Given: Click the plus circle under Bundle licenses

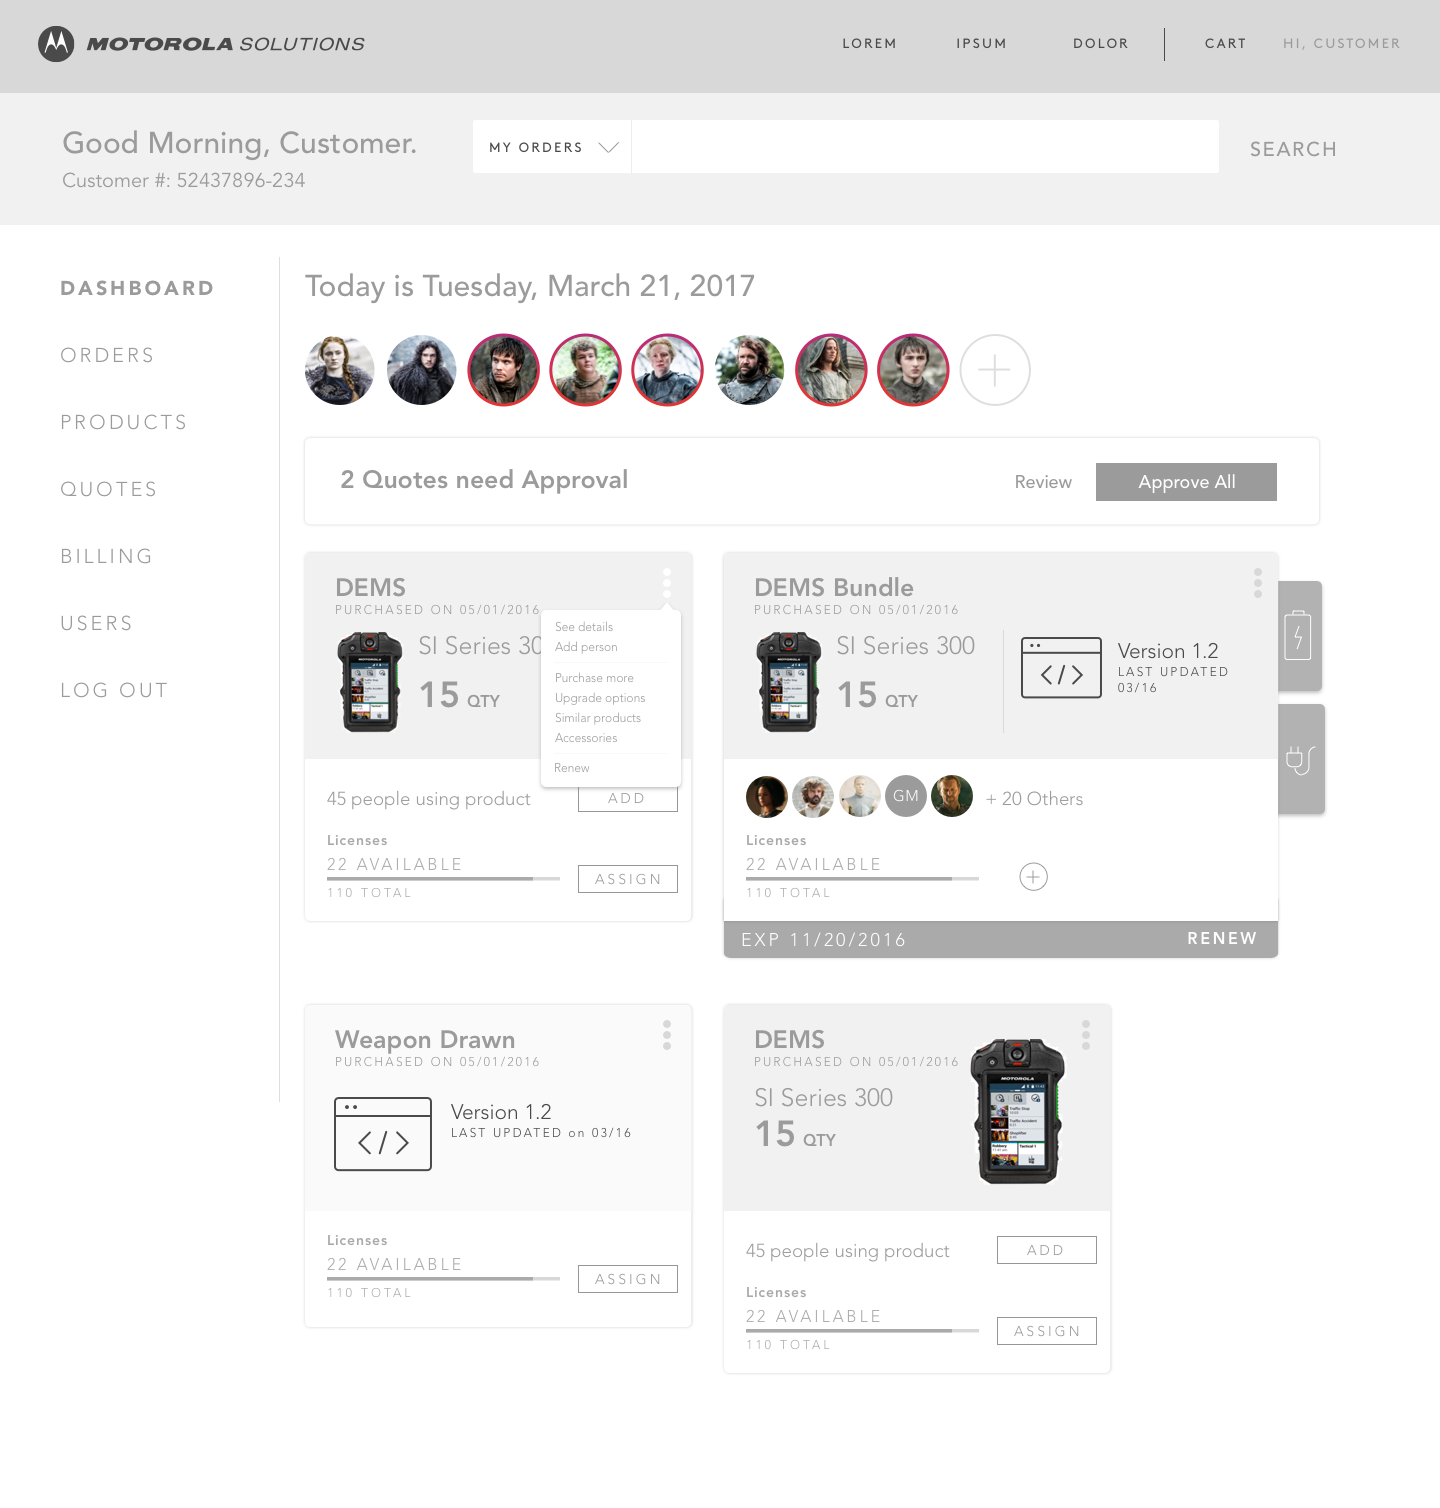Looking at the screenshot, I should pyautogui.click(x=1033, y=877).
